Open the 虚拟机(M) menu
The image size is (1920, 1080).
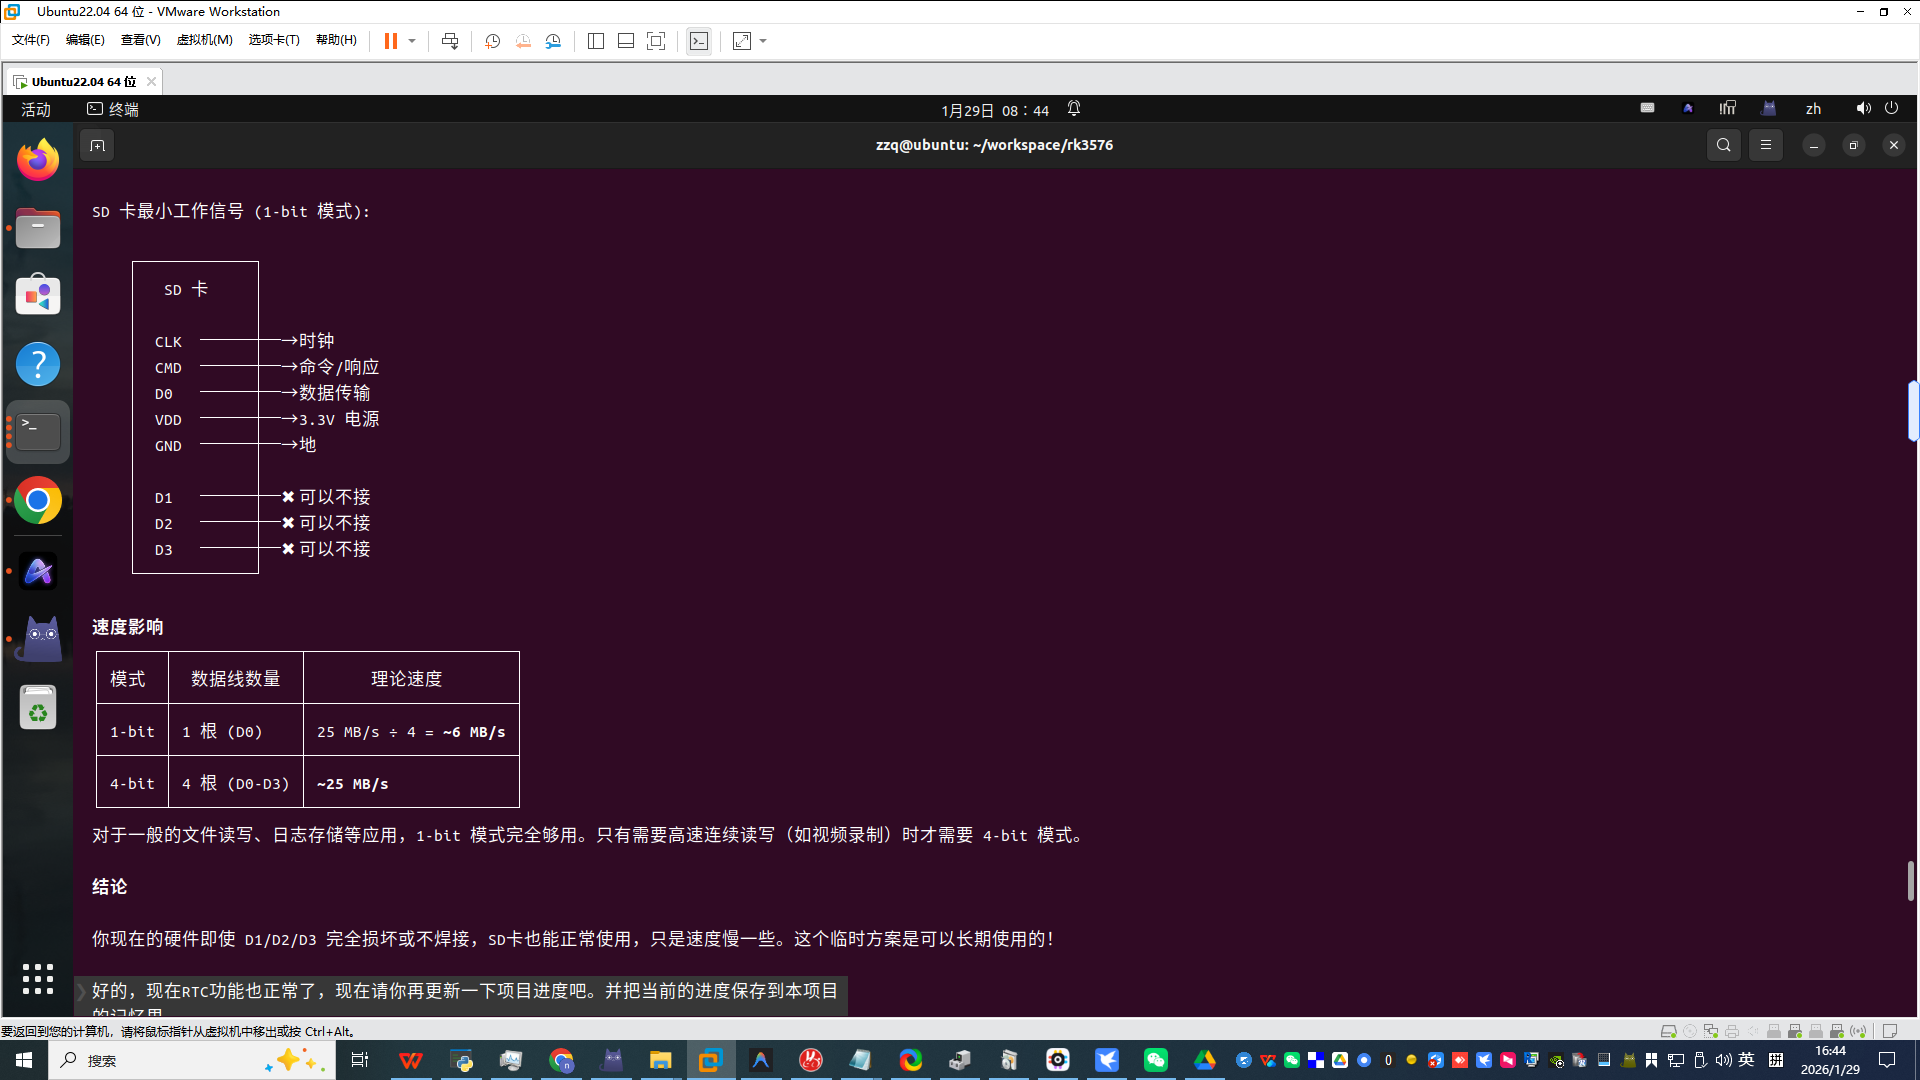click(204, 40)
